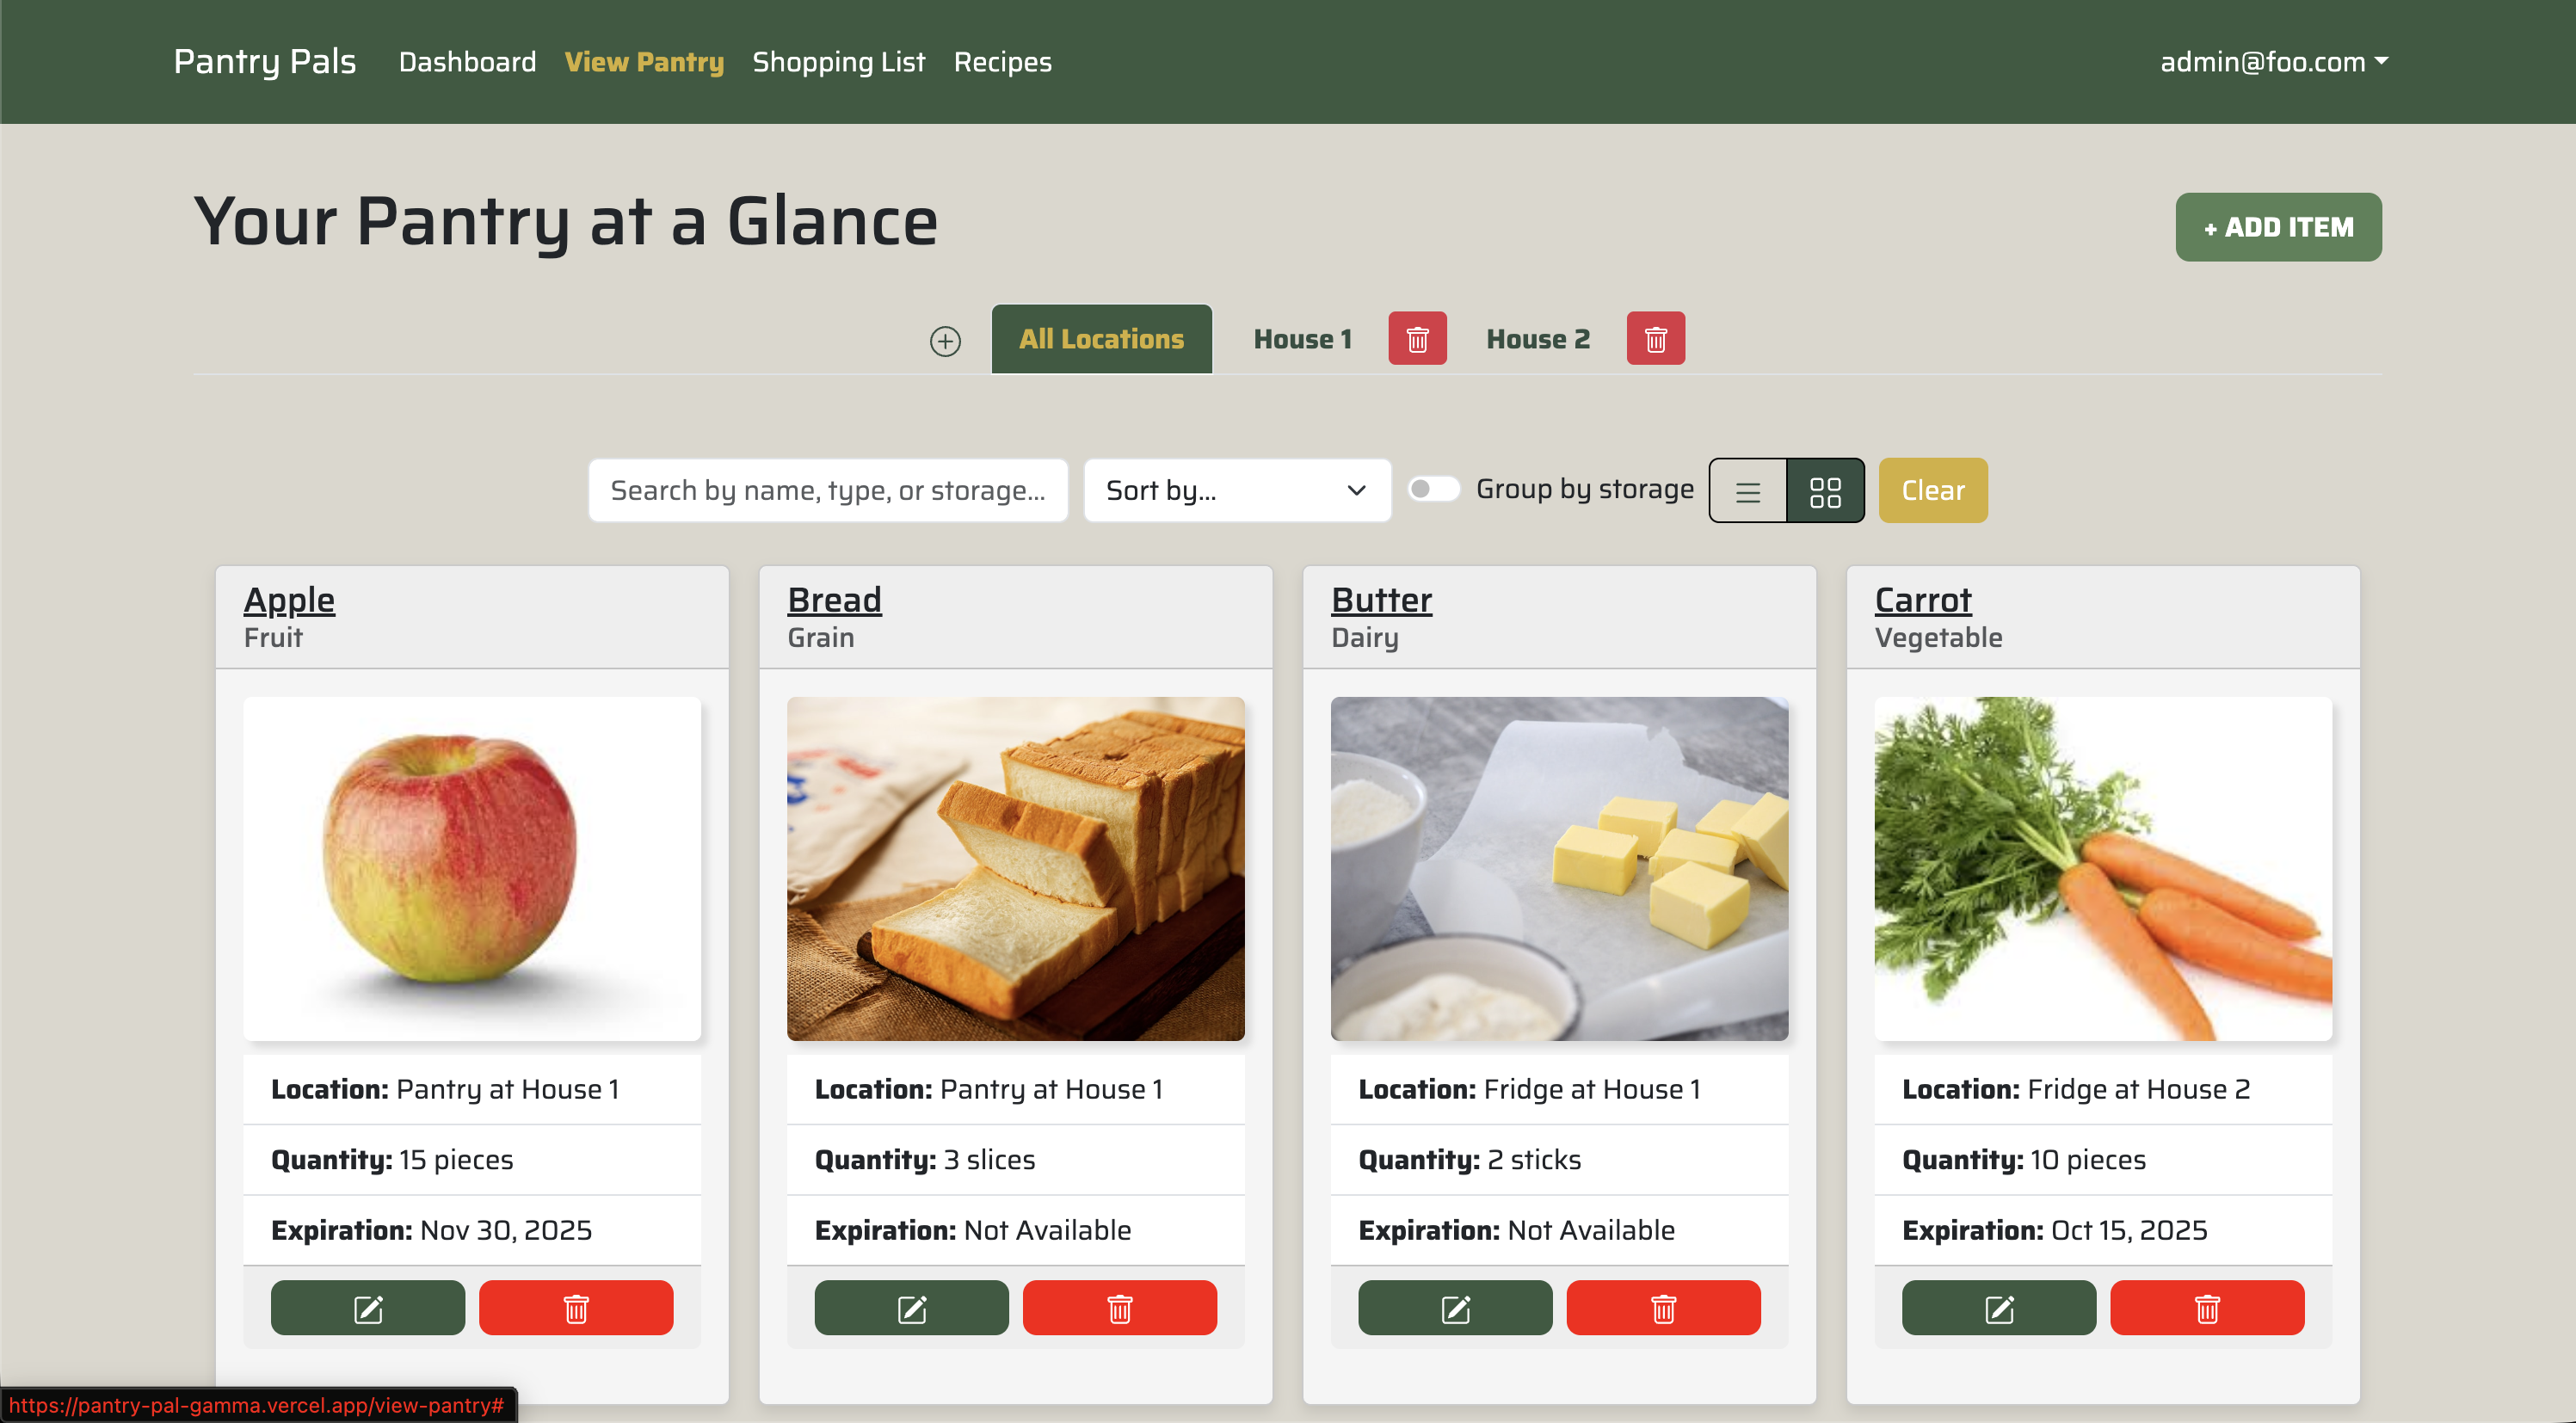Screen dimensions: 2576x1423
Task: Click inside the search by name field
Action: coord(828,490)
